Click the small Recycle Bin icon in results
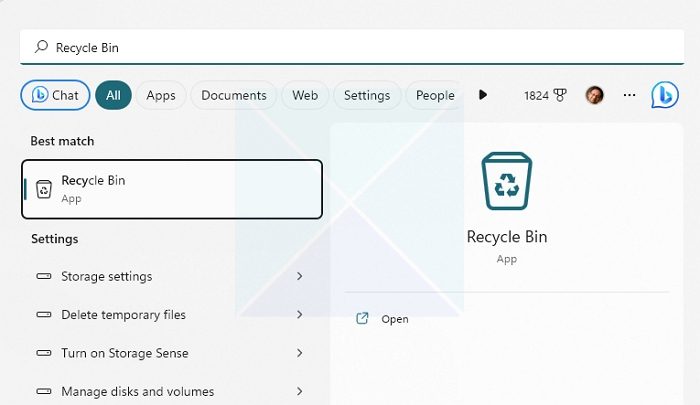 [44, 189]
